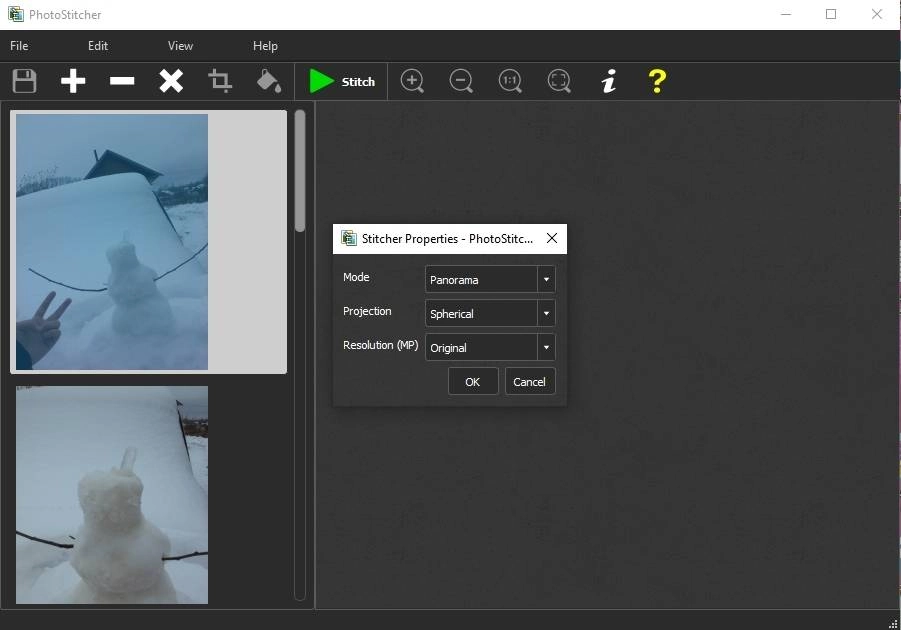Click the Stitcher Properties dialog title icon
901x630 pixels.
(348, 238)
